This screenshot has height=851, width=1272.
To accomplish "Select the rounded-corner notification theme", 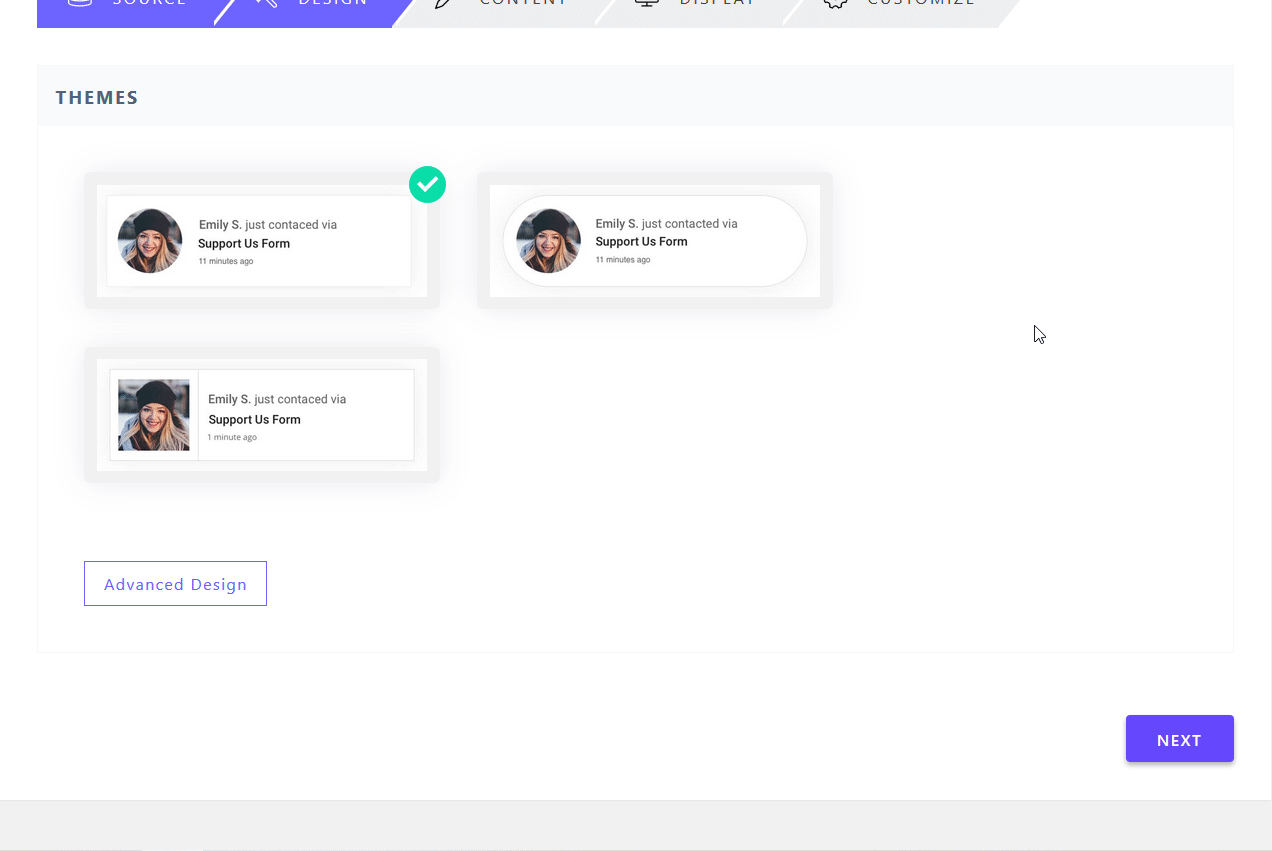I will (654, 240).
